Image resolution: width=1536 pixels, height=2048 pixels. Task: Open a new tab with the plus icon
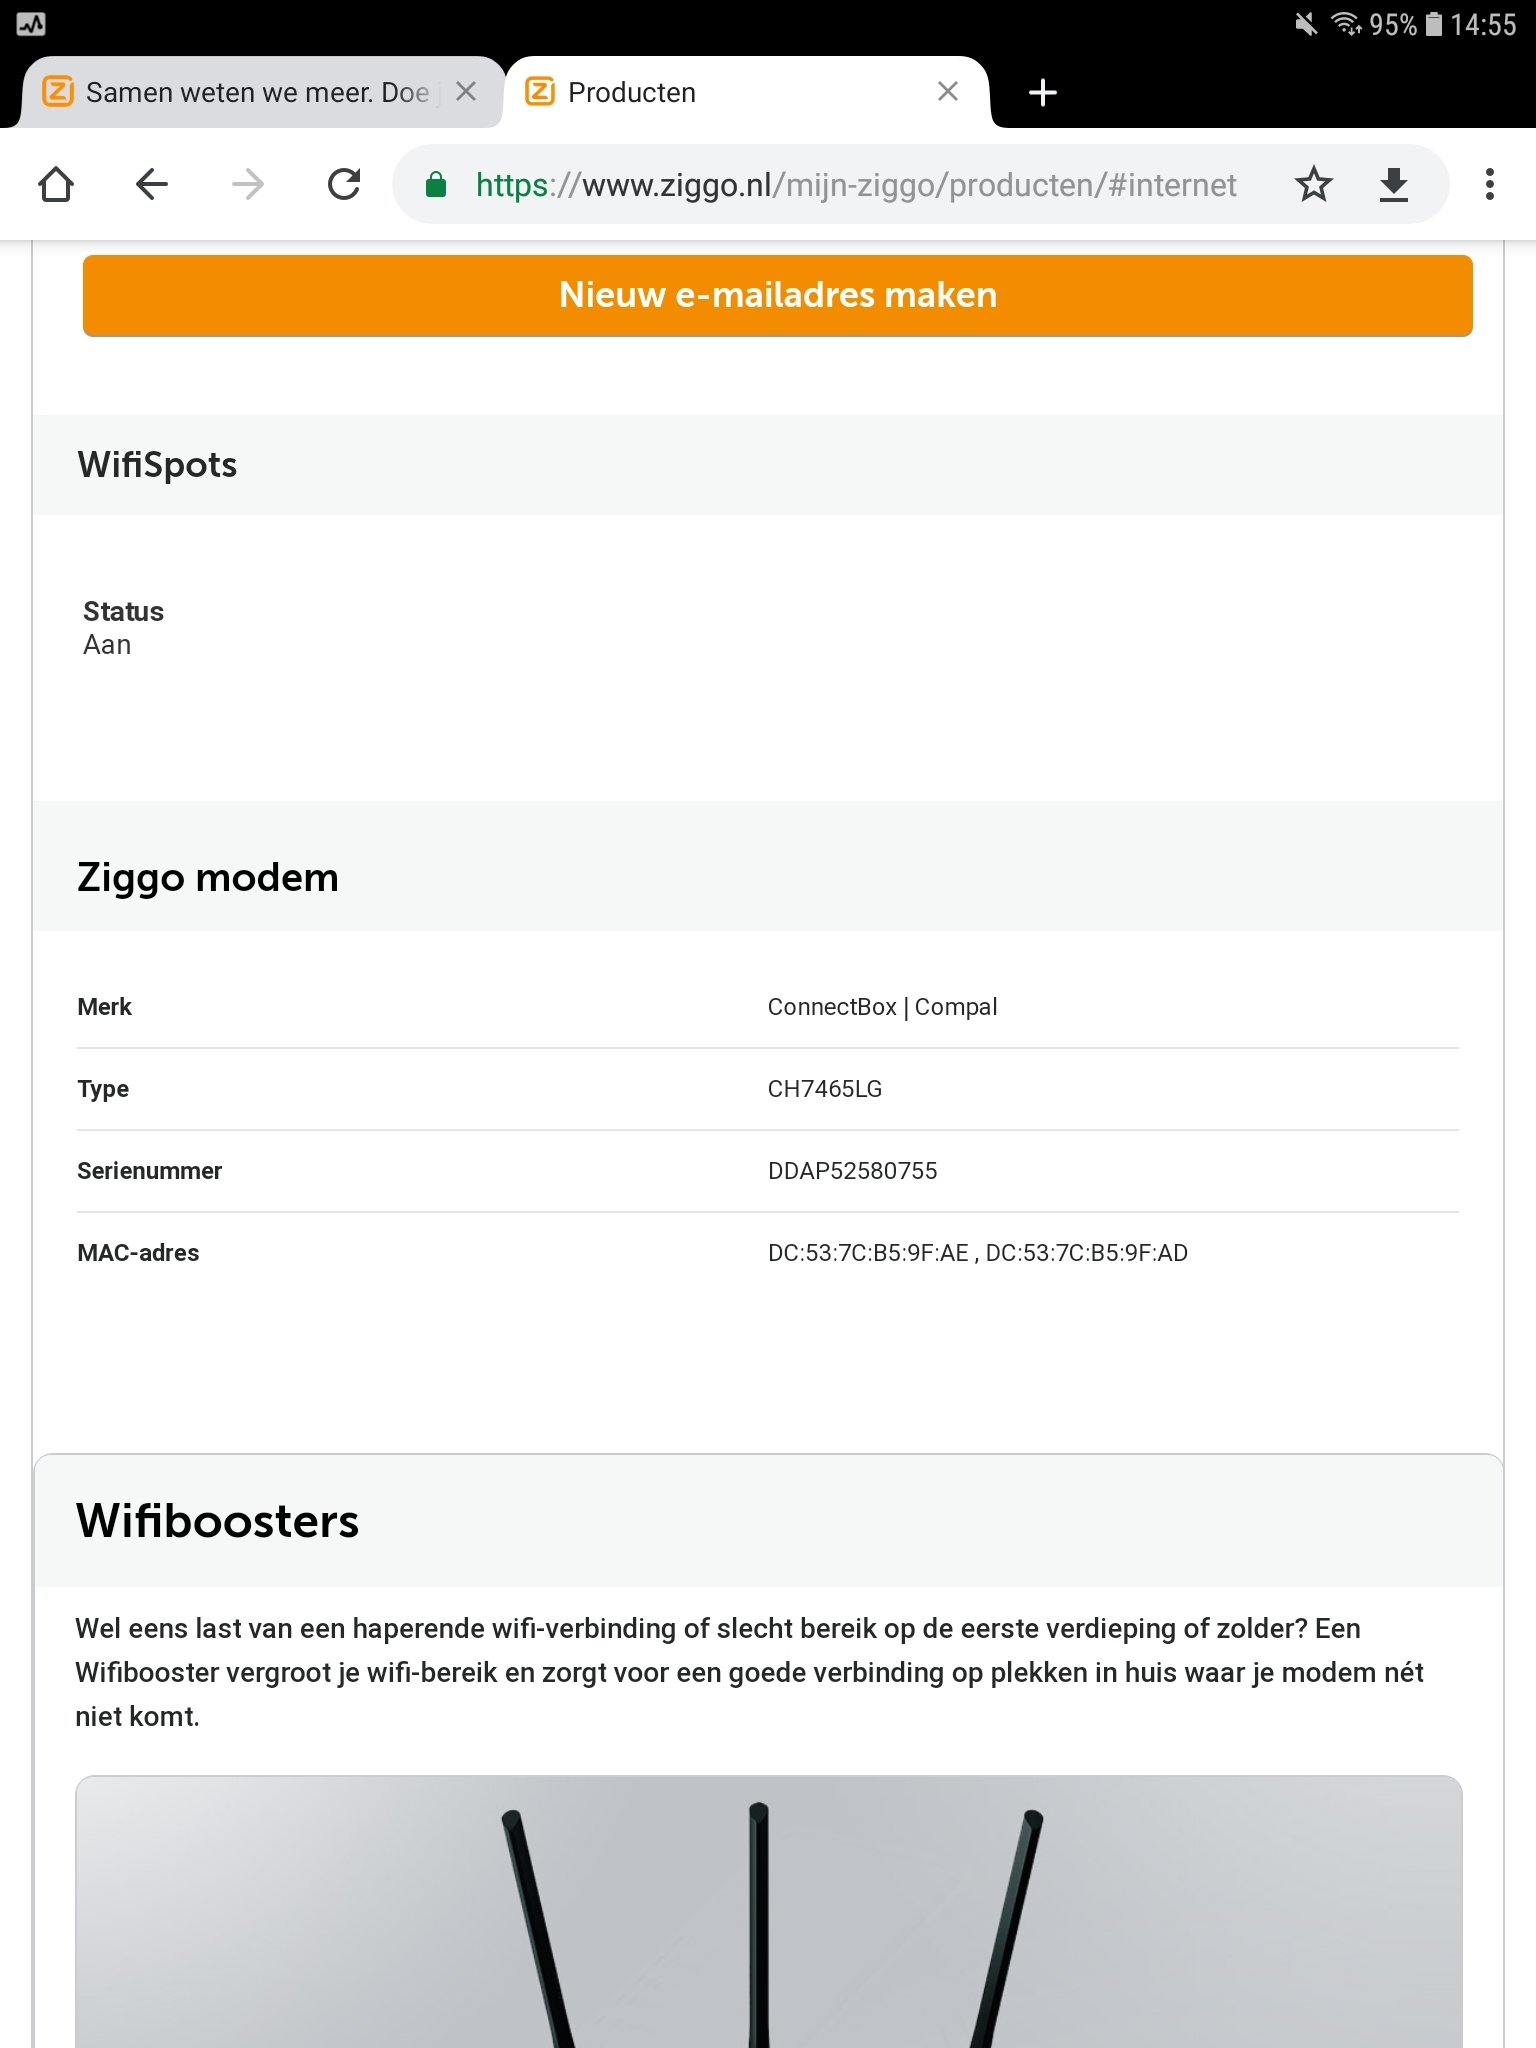point(1043,92)
